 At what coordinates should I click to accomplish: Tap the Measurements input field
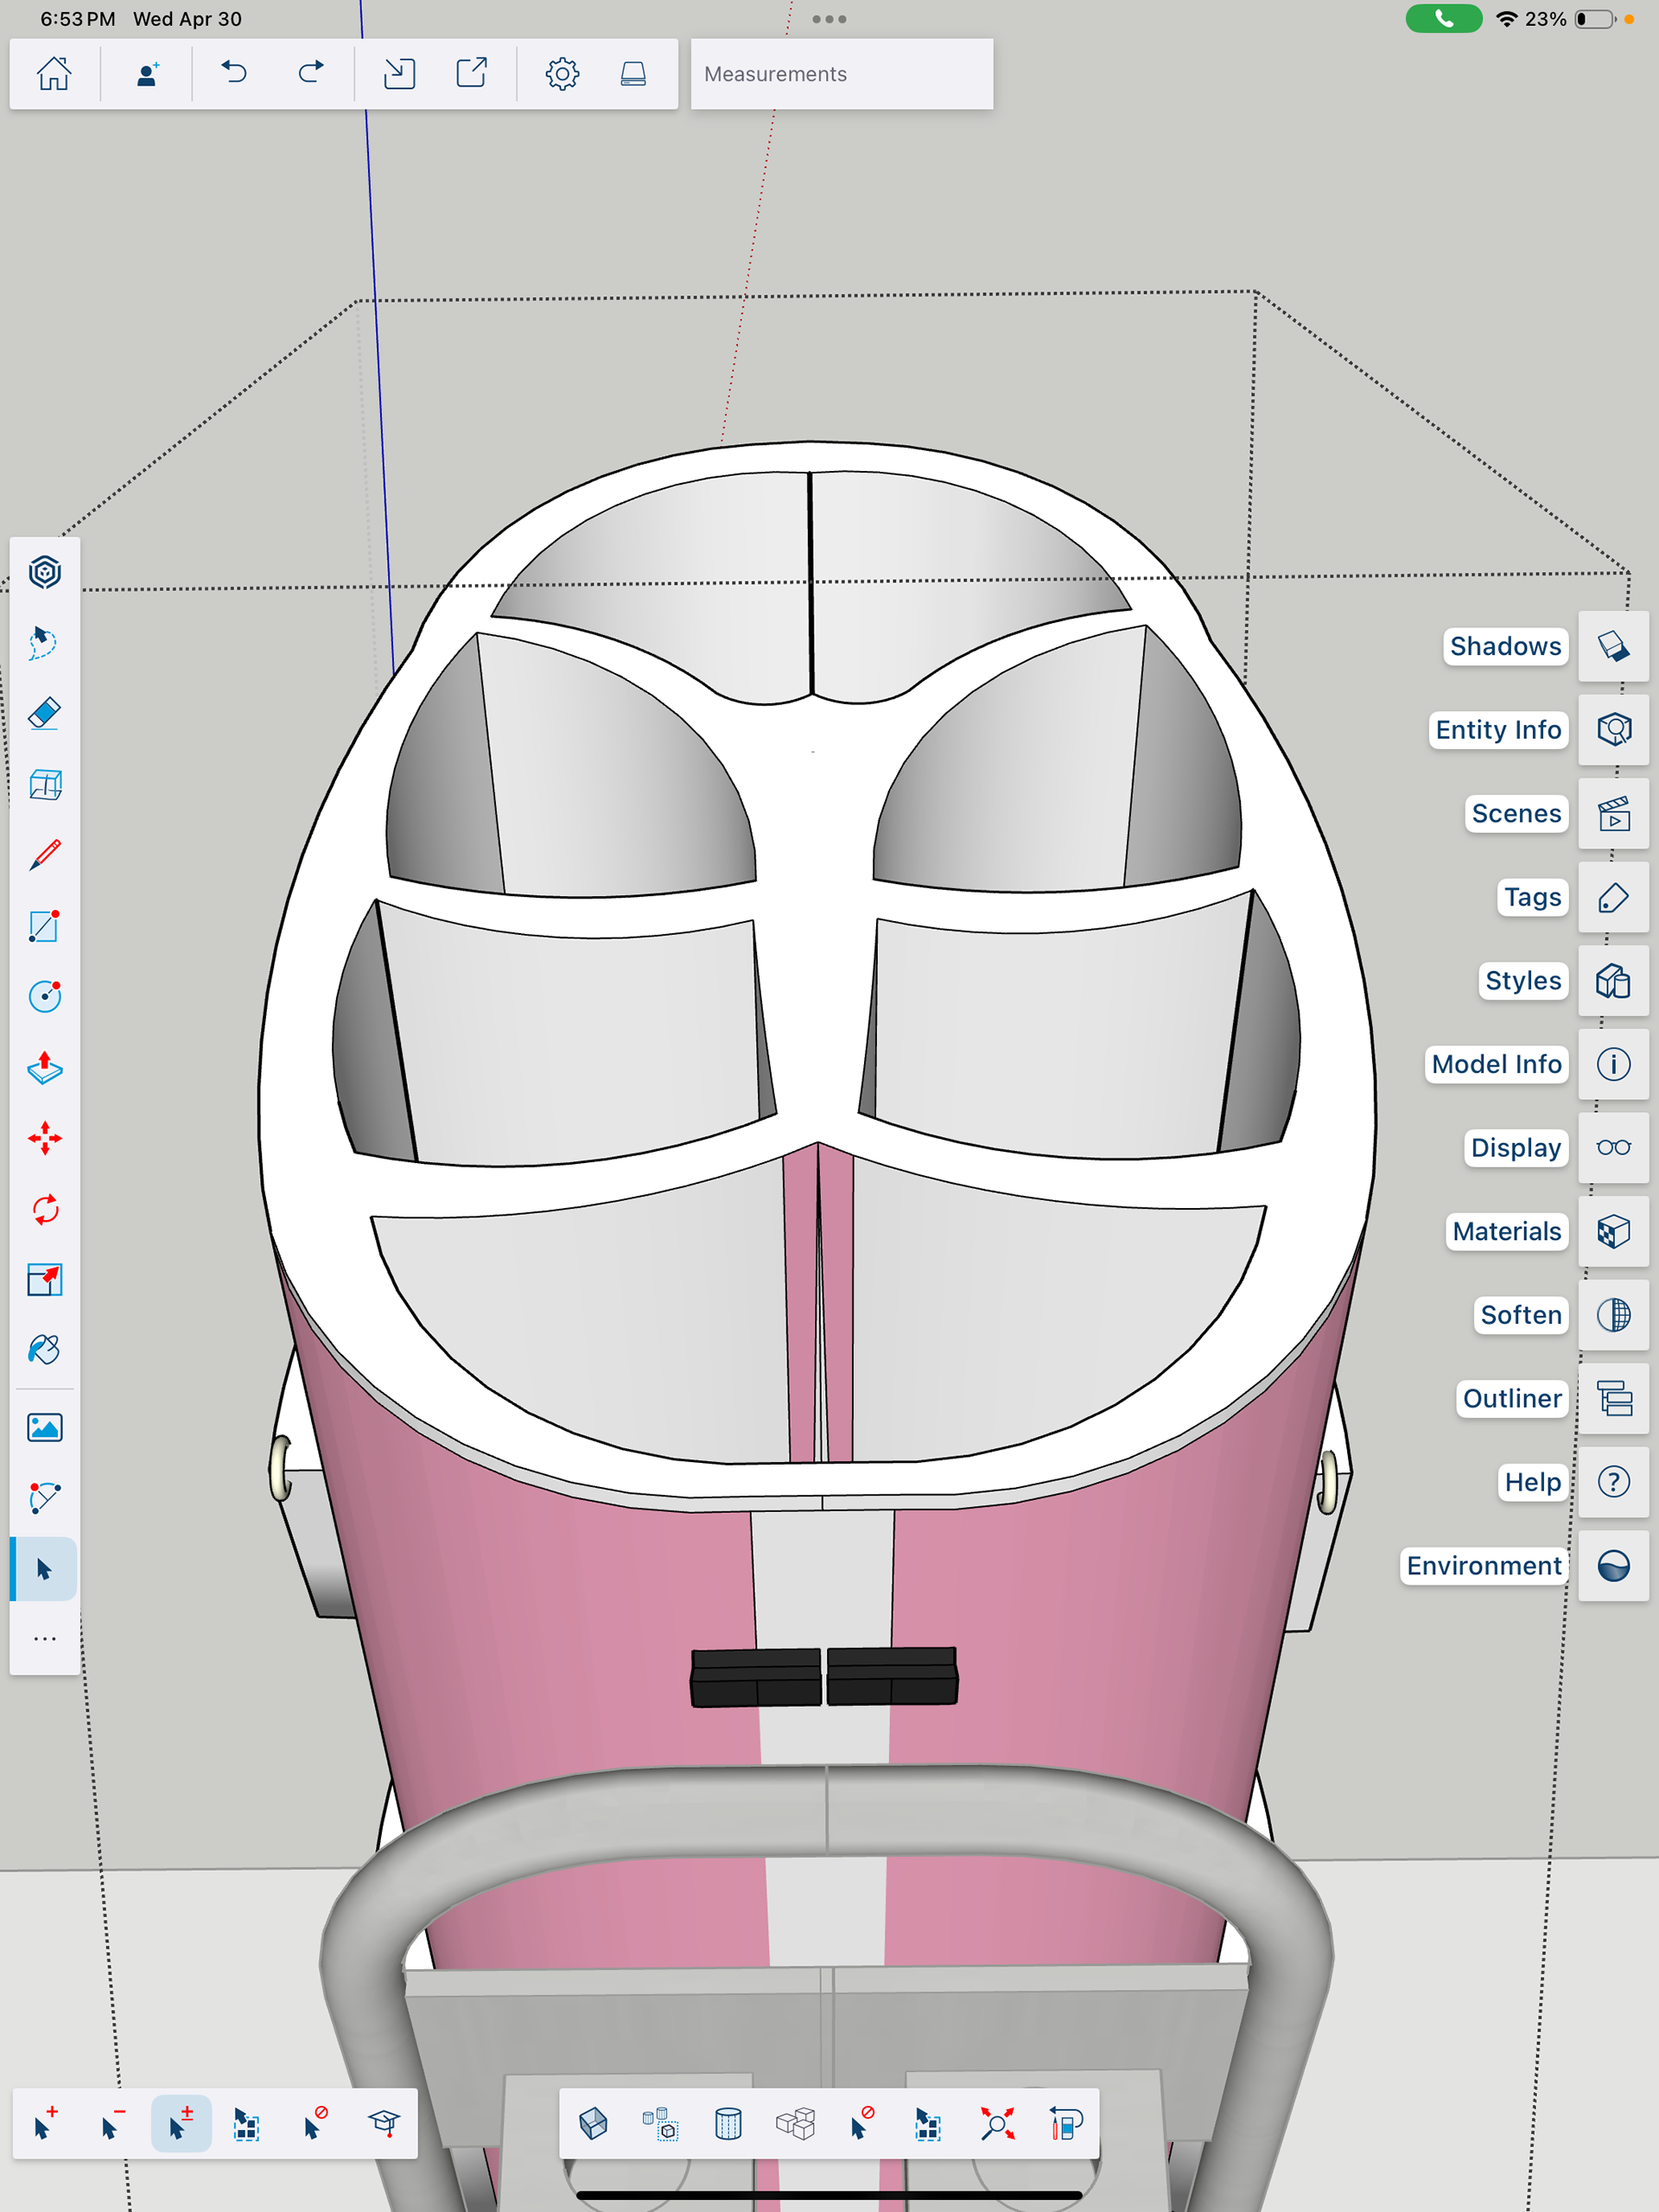tap(841, 74)
